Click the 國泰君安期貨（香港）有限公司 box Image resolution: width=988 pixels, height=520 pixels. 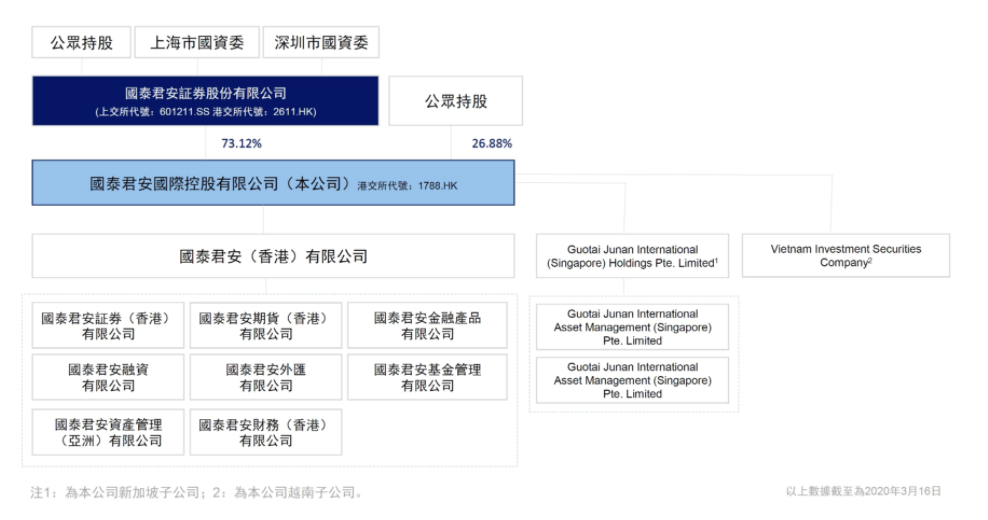point(266,326)
